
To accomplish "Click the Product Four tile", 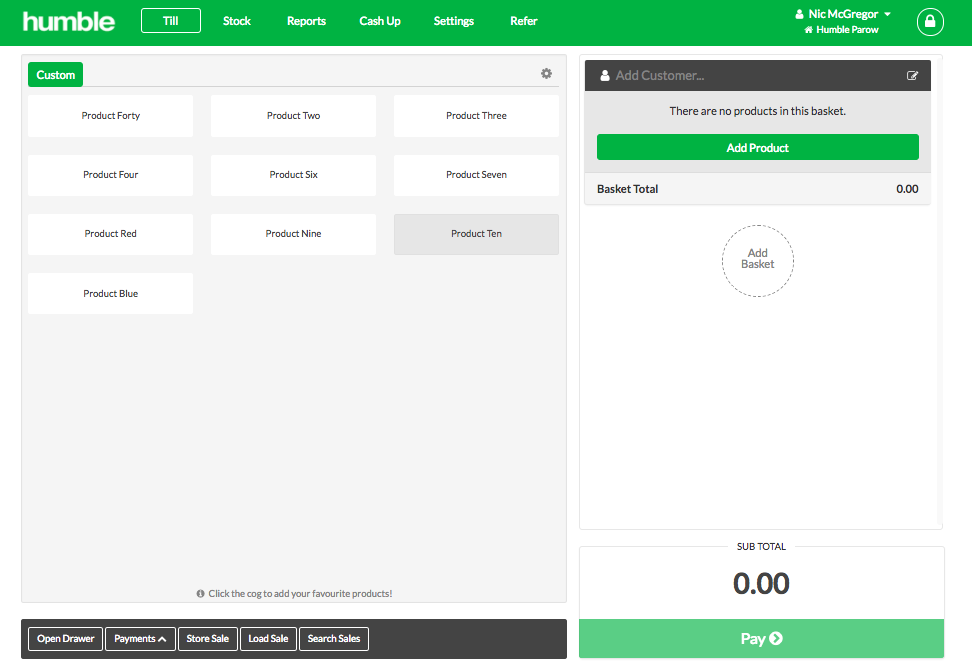I will [110, 175].
